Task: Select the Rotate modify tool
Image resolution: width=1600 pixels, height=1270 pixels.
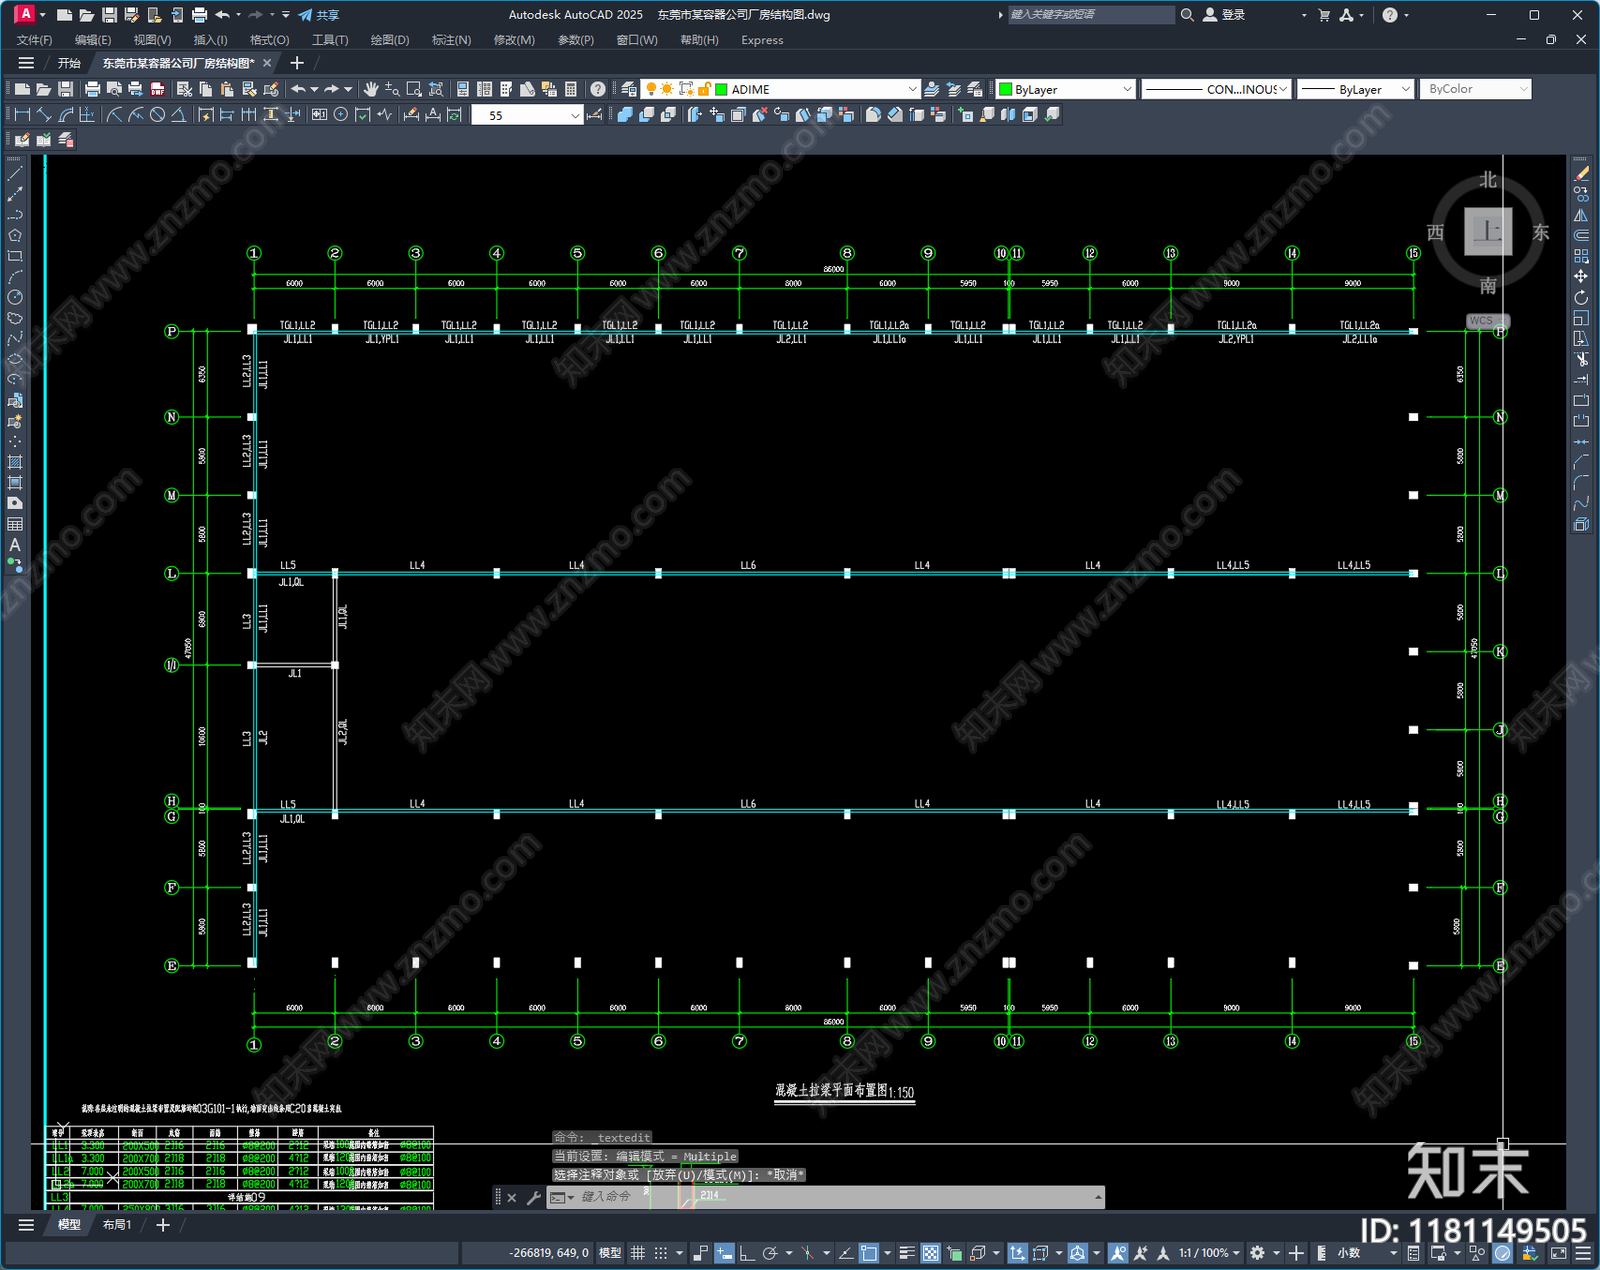Action: point(1581,297)
